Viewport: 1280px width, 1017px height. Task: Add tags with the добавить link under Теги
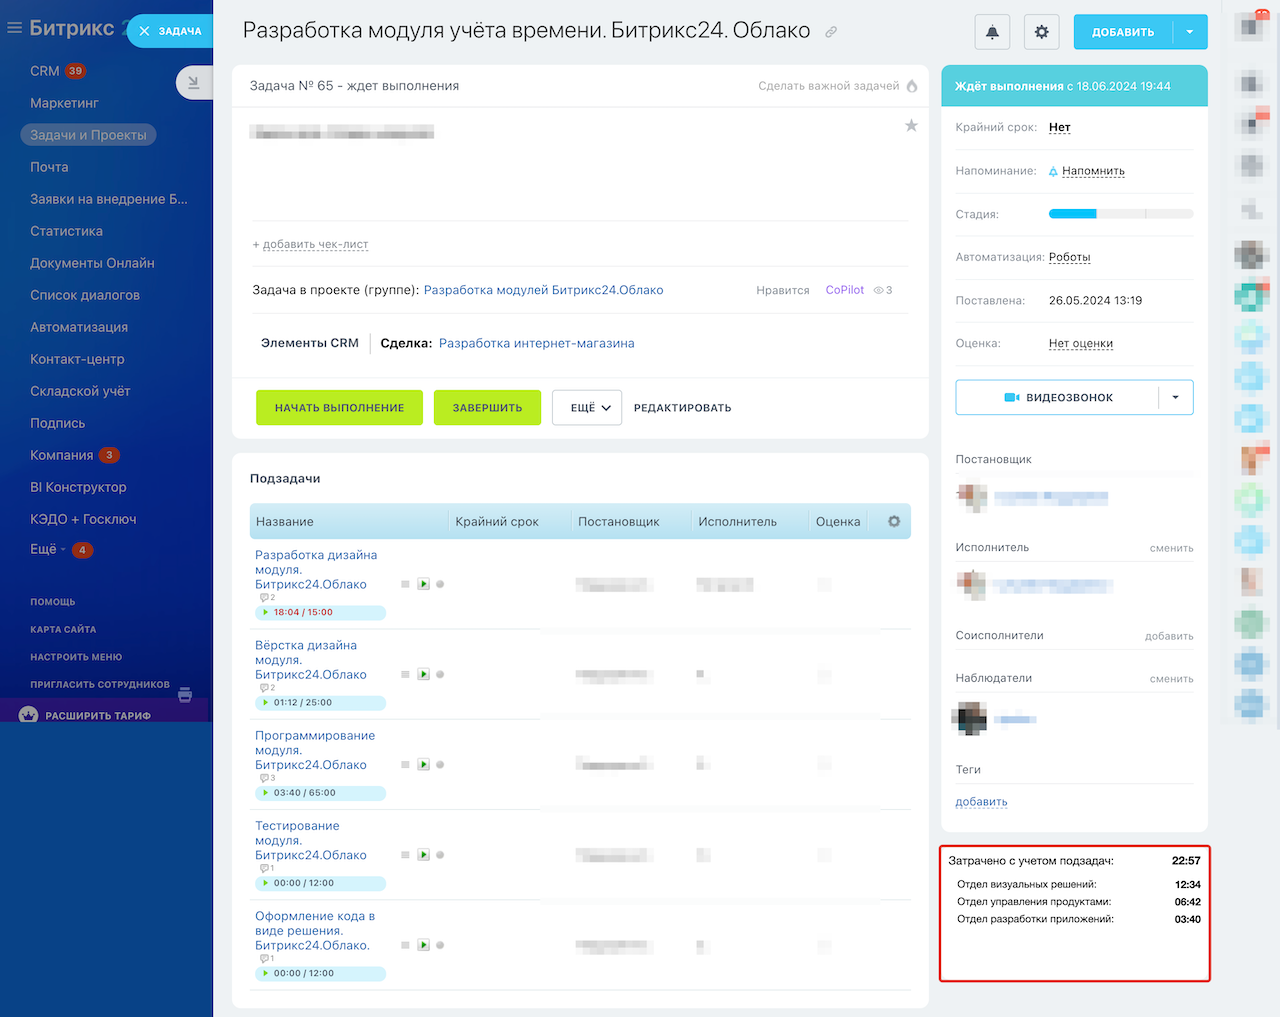click(x=982, y=802)
